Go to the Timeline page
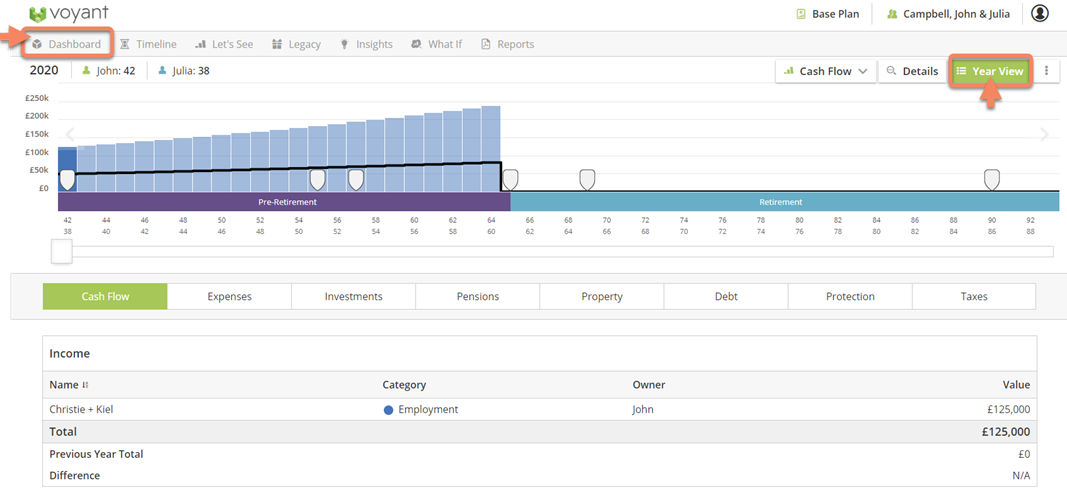Image resolution: width=1067 pixels, height=495 pixels. tap(148, 44)
